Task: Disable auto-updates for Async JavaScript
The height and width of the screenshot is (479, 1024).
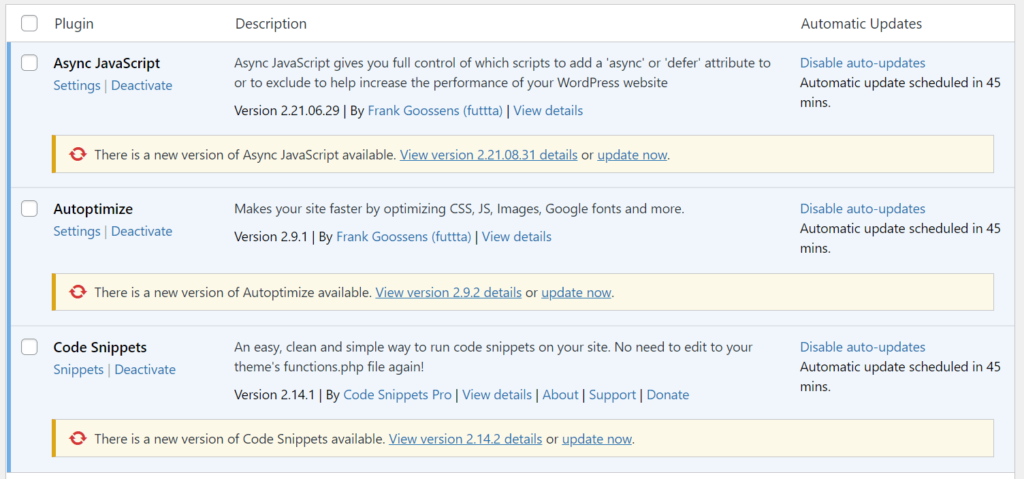Action: click(x=862, y=63)
